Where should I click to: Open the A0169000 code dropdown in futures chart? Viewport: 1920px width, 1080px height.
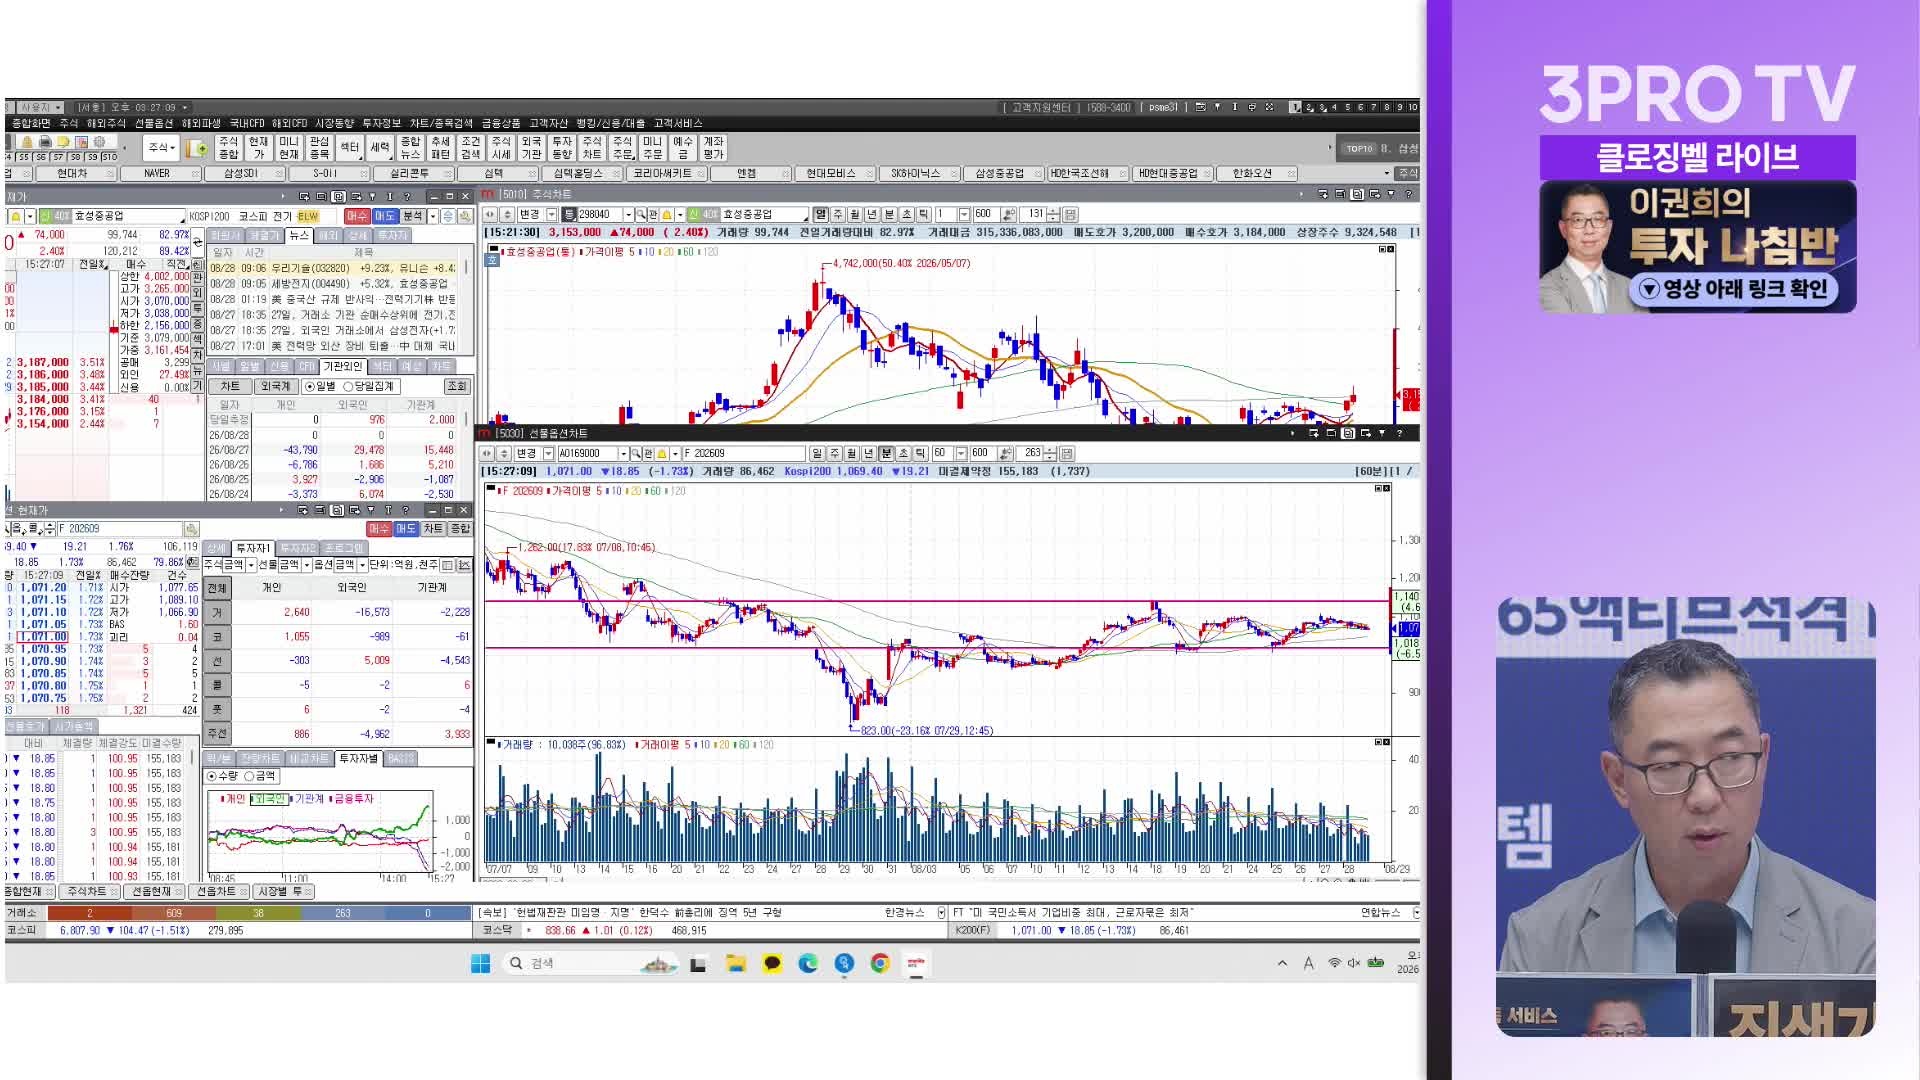pyautogui.click(x=622, y=454)
